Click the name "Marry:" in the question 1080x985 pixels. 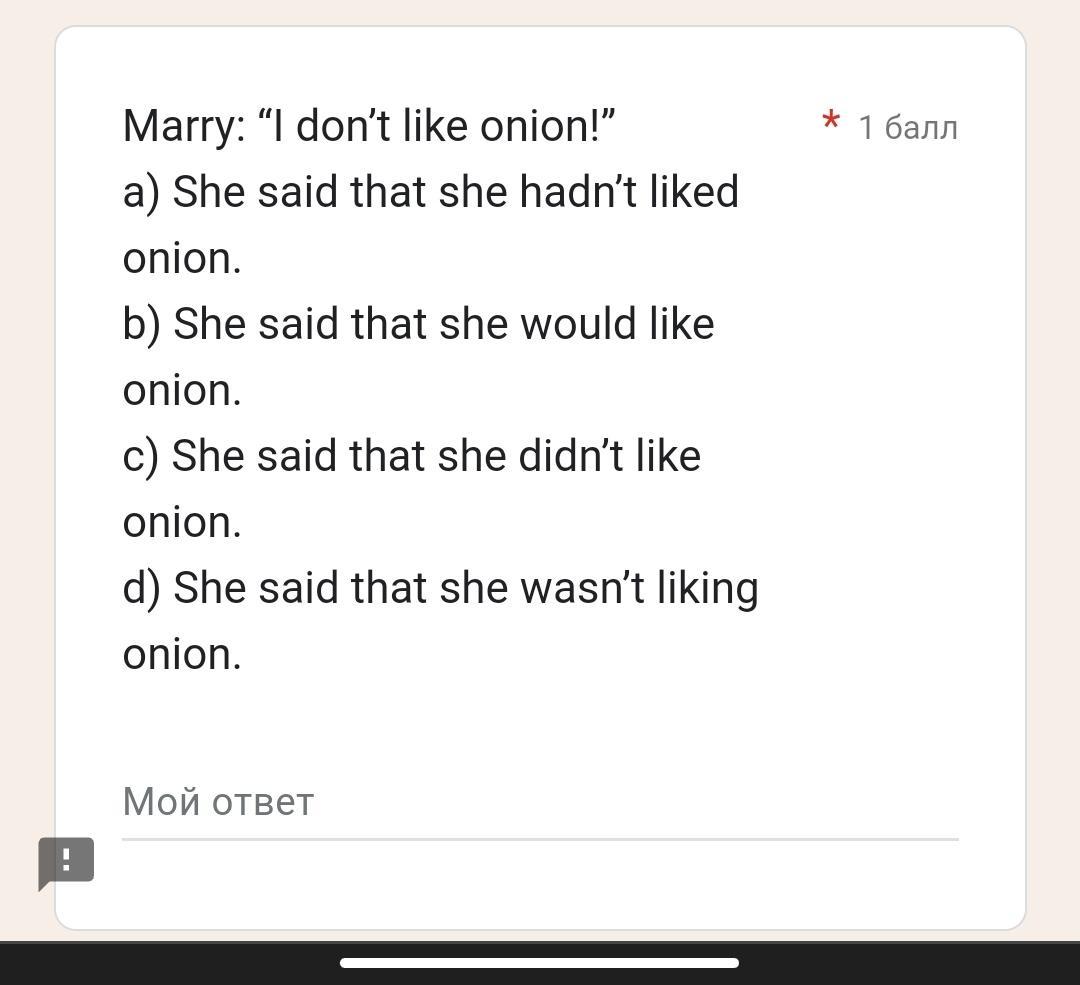point(183,127)
